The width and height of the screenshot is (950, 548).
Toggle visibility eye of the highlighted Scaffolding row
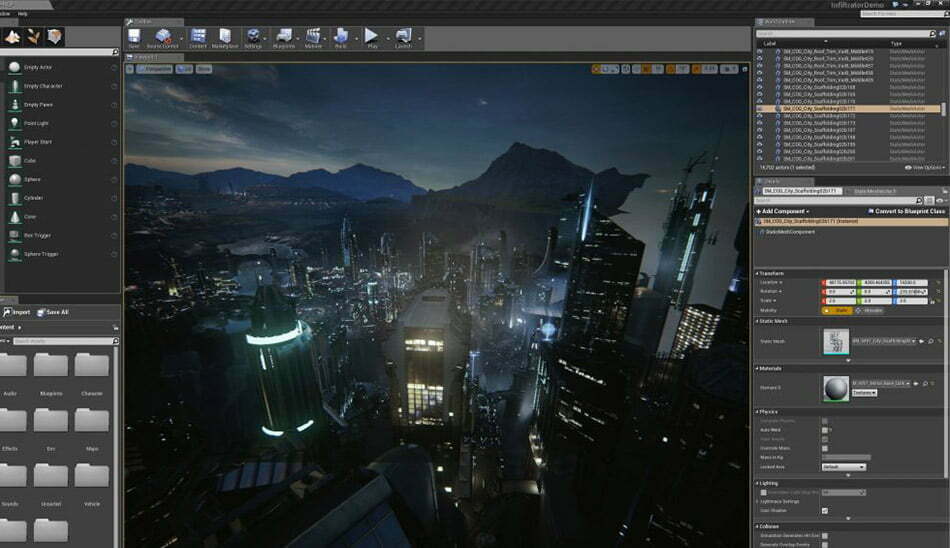[760, 109]
